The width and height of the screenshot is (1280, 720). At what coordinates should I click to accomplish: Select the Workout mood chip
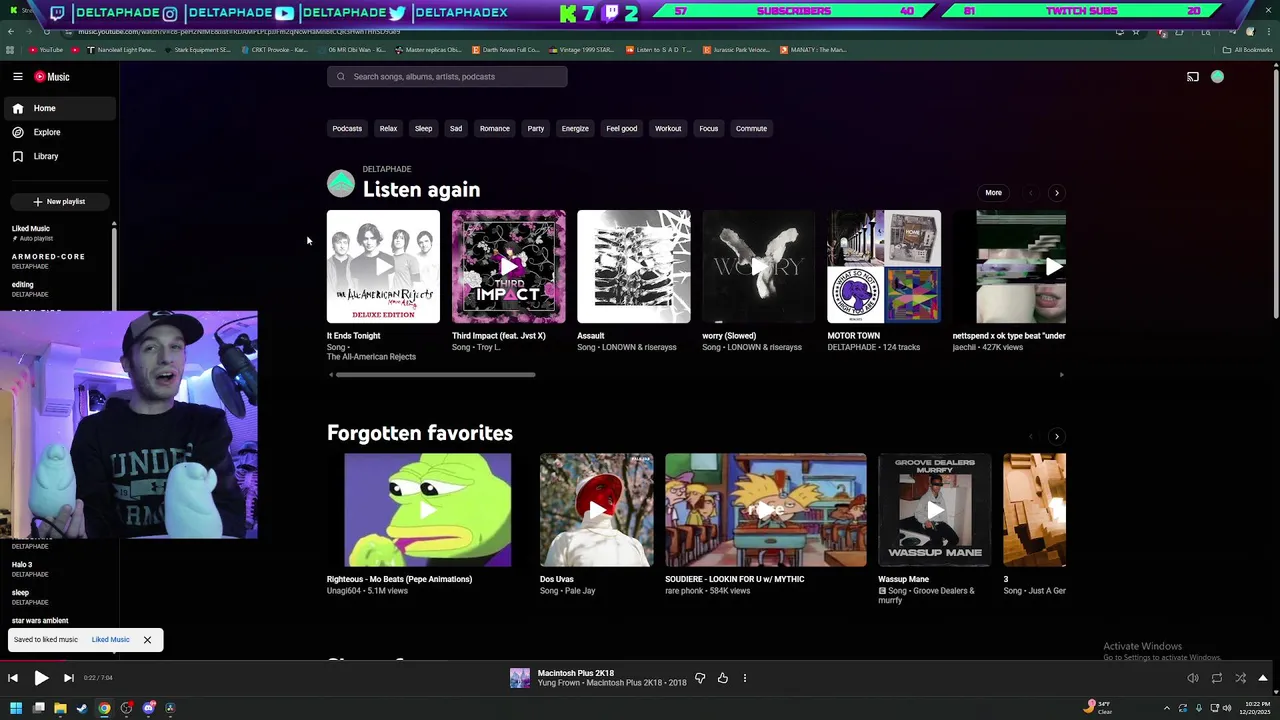[668, 129]
